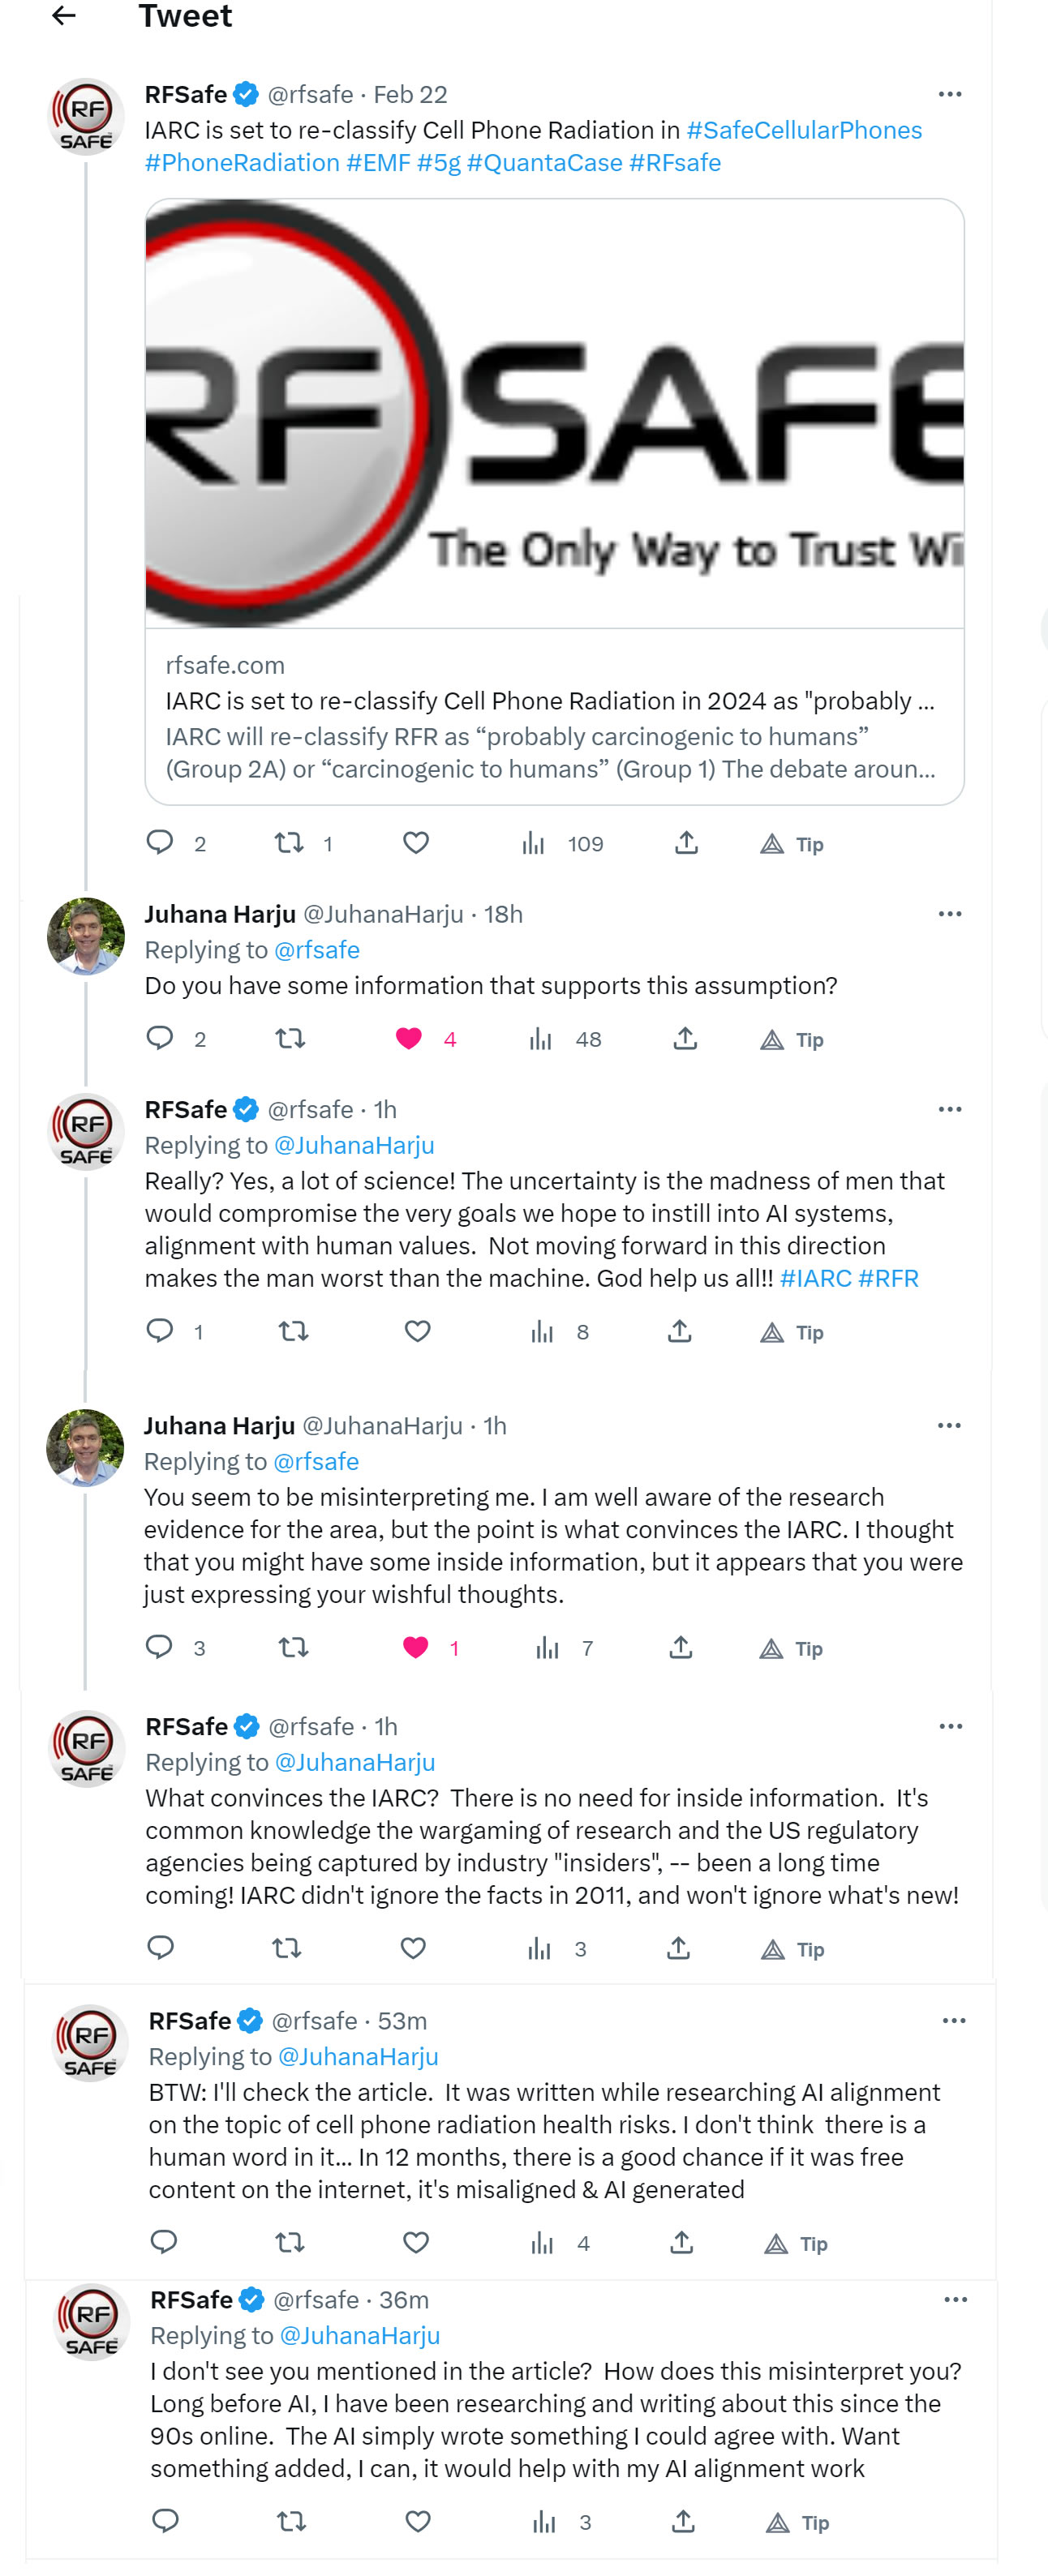The height and width of the screenshot is (2576, 1048).
Task: Share the original RFSafe IARC tweet
Action: point(686,843)
